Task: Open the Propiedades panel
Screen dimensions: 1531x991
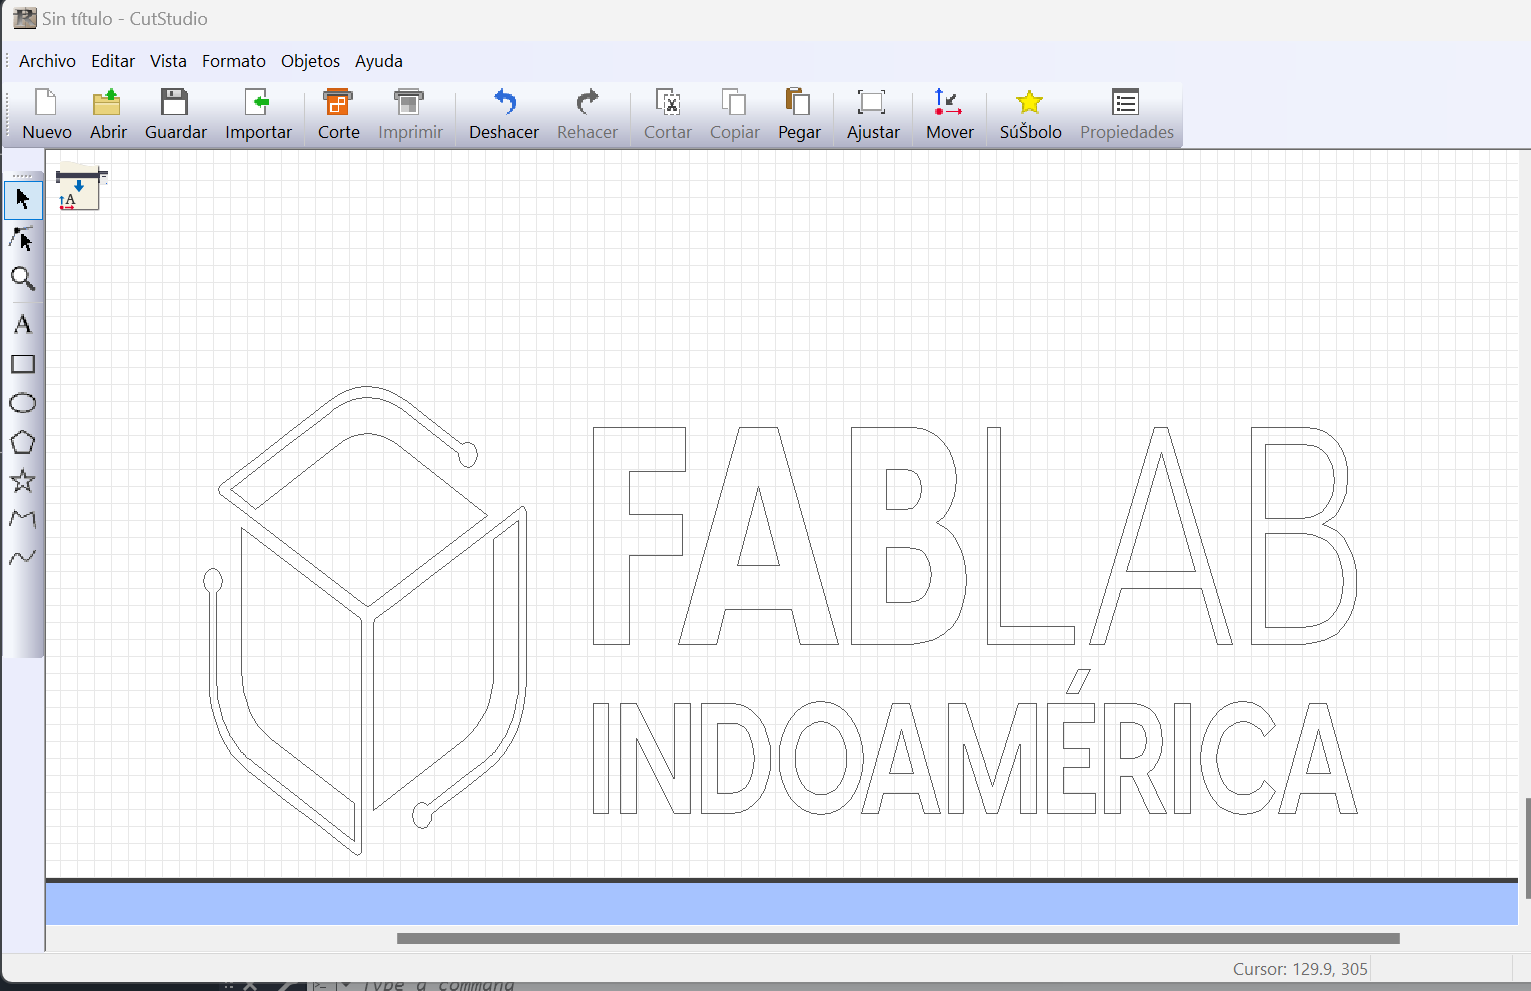Action: 1127,115
